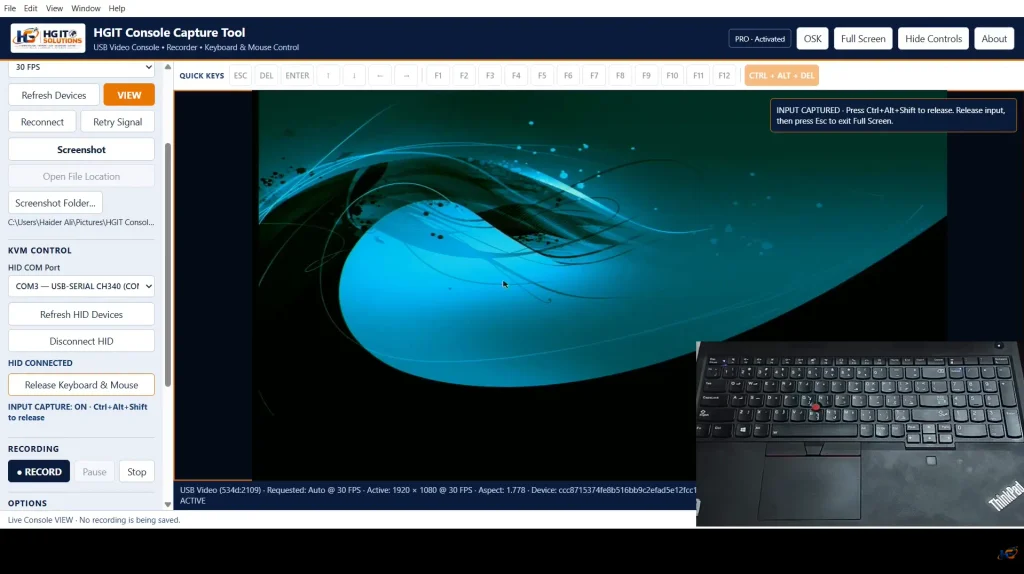Click Refresh HID Devices button
Image resolution: width=1024 pixels, height=574 pixels.
pyautogui.click(x=82, y=314)
